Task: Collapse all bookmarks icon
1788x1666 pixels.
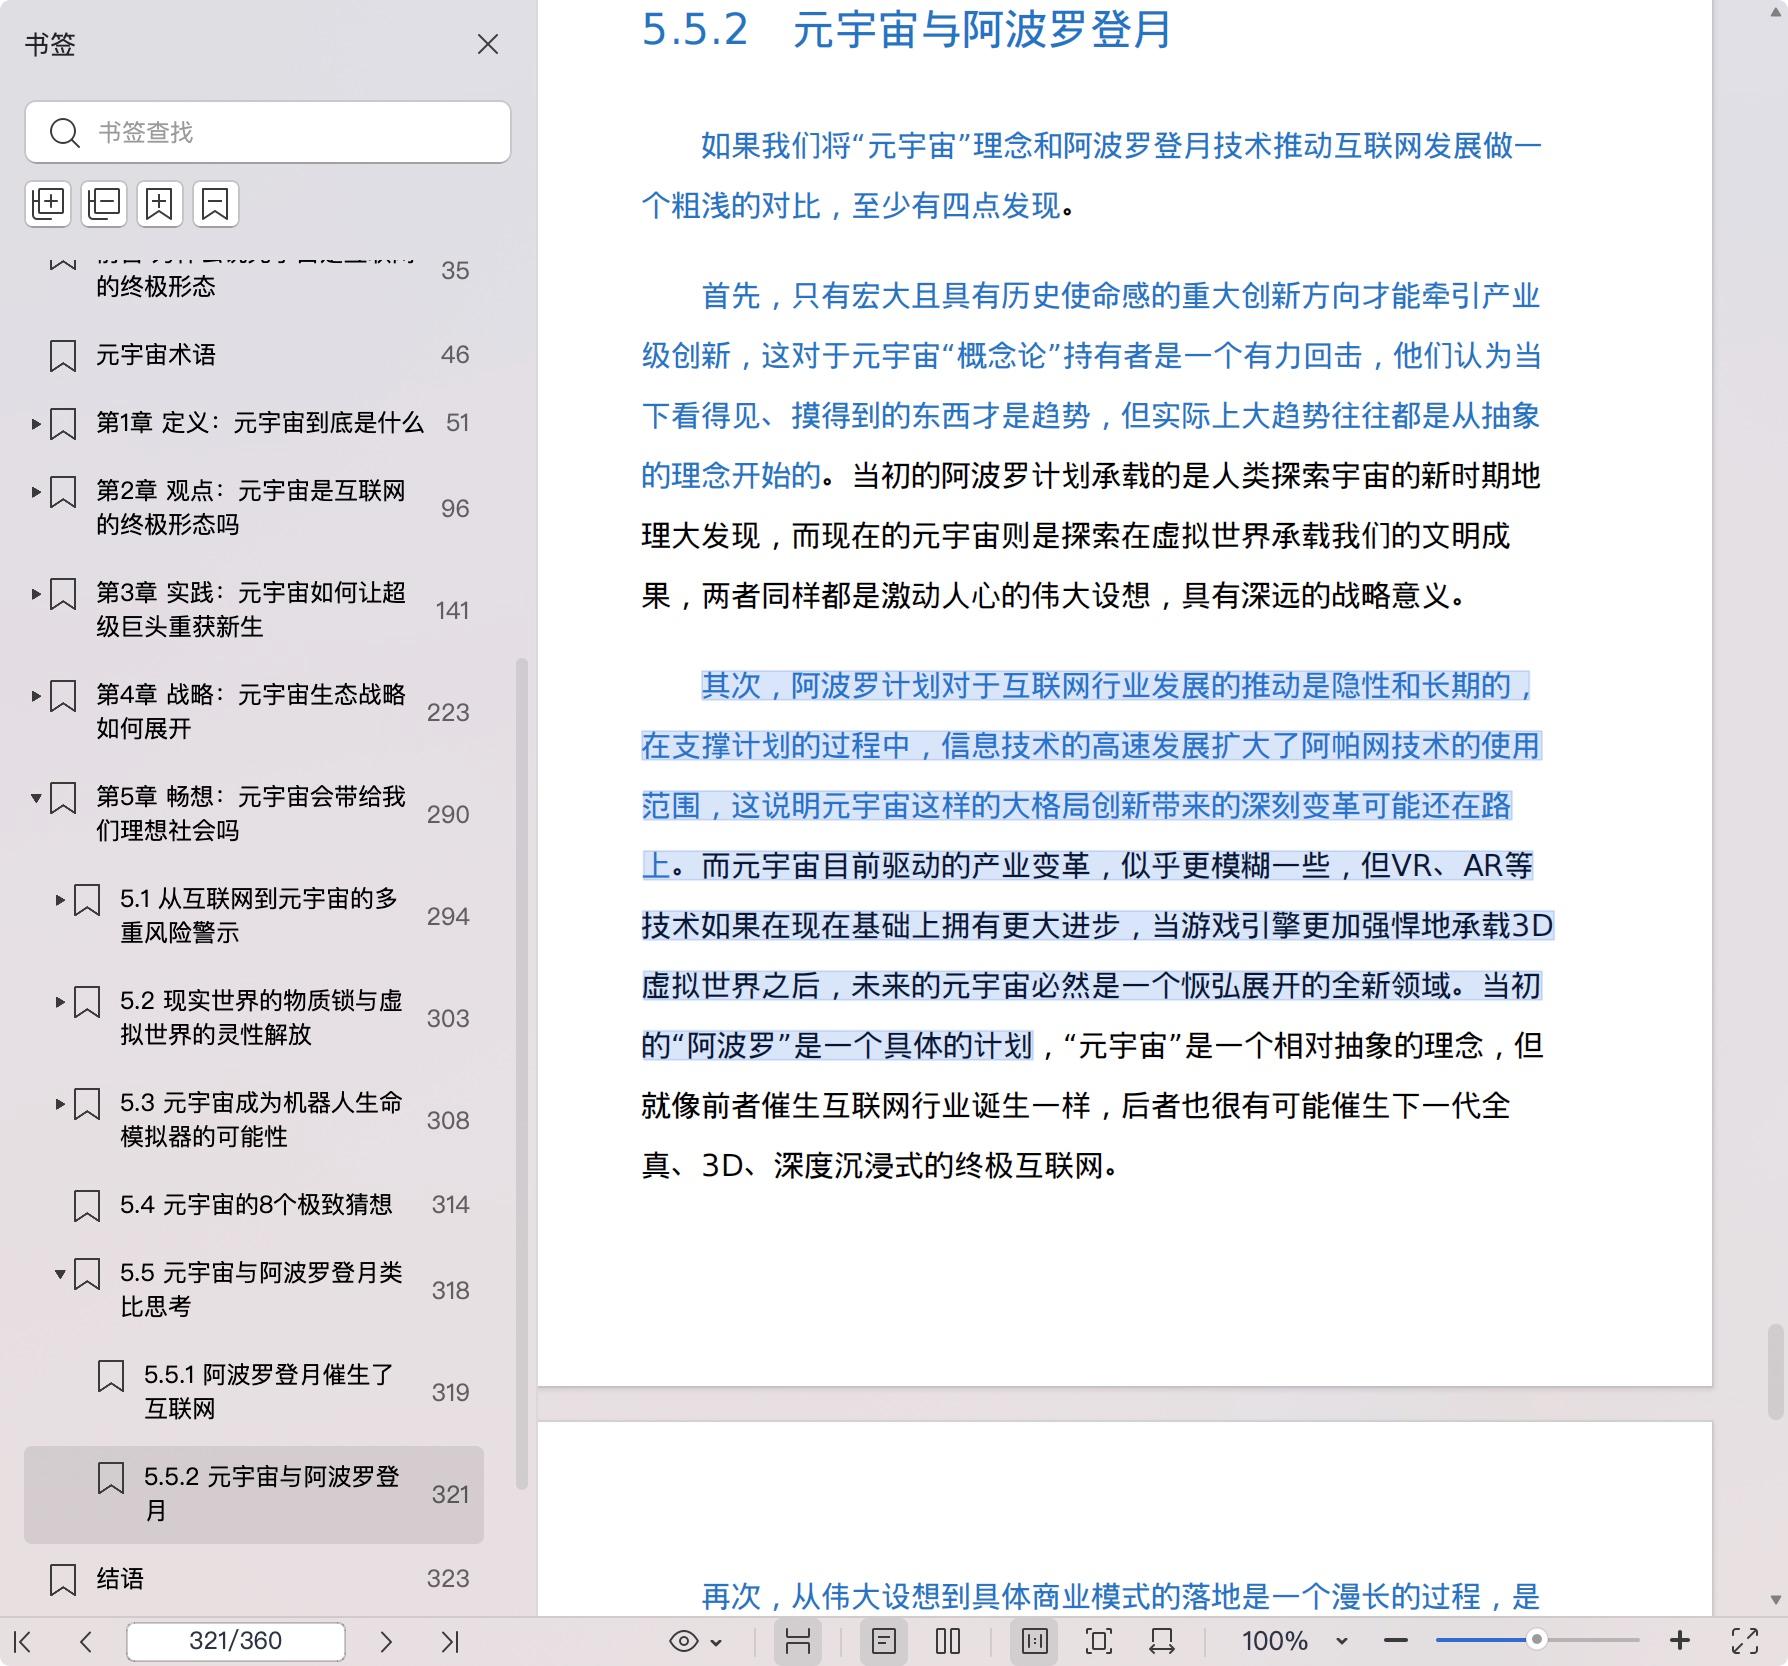Action: (x=104, y=204)
